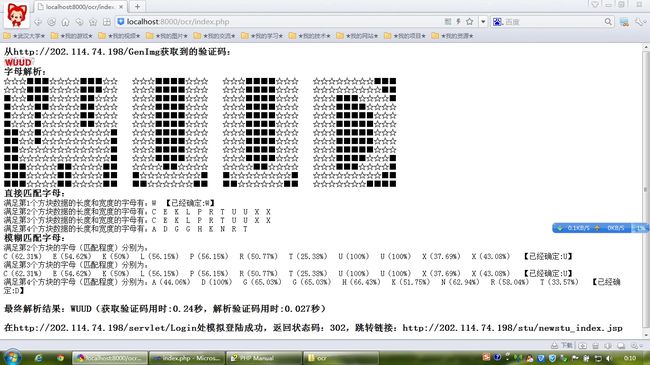This screenshot has width=650, height=365.
Task: Open the skin menu in title bar
Action: (x=595, y=5)
